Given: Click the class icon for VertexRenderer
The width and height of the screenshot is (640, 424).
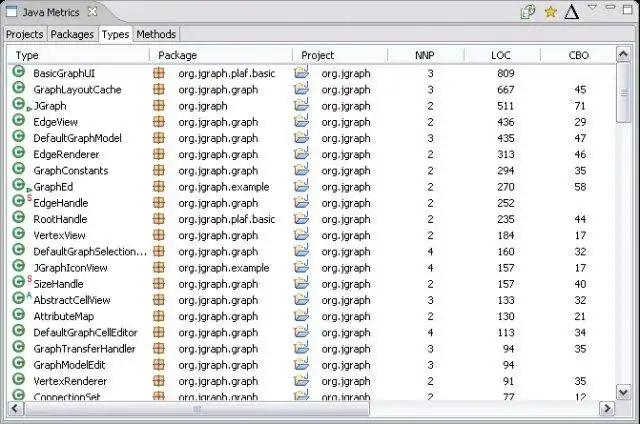Looking at the screenshot, I should click(x=18, y=380).
